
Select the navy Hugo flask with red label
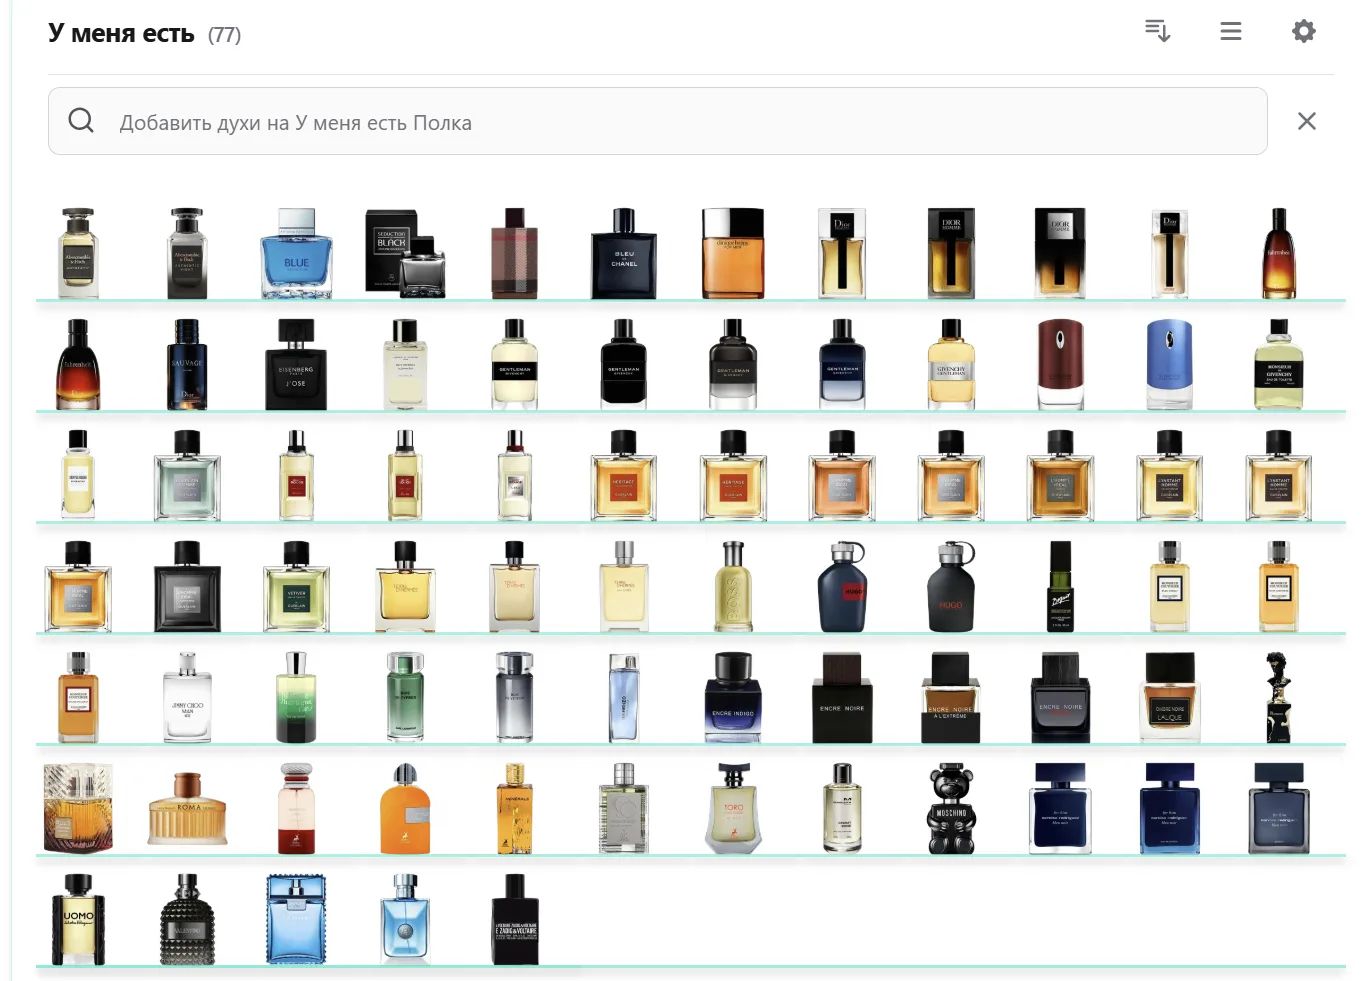[842, 586]
